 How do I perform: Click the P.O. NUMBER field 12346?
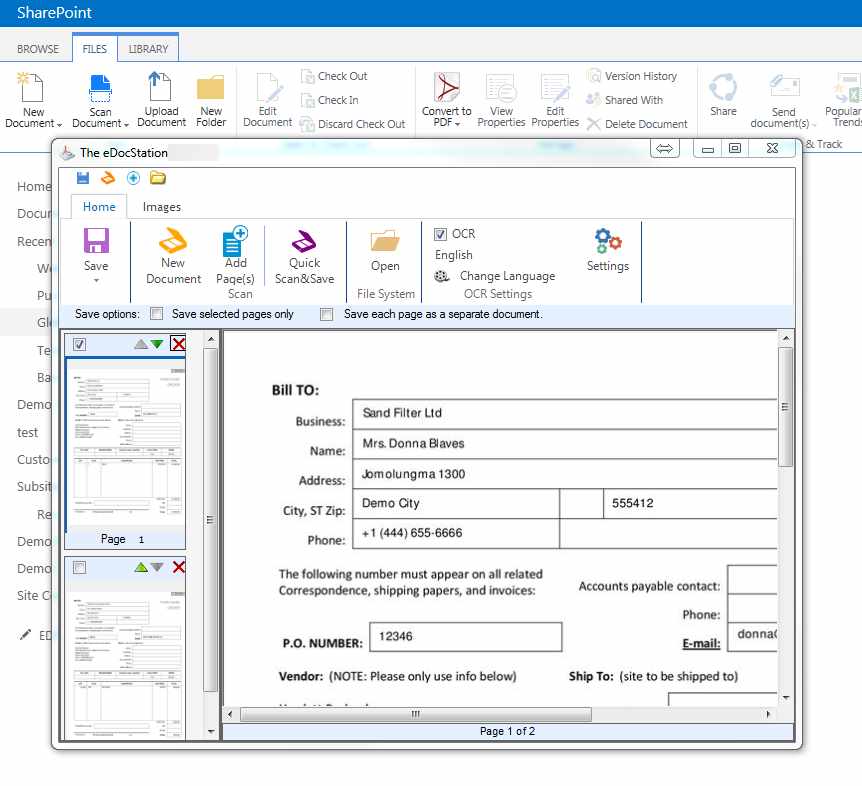click(466, 636)
